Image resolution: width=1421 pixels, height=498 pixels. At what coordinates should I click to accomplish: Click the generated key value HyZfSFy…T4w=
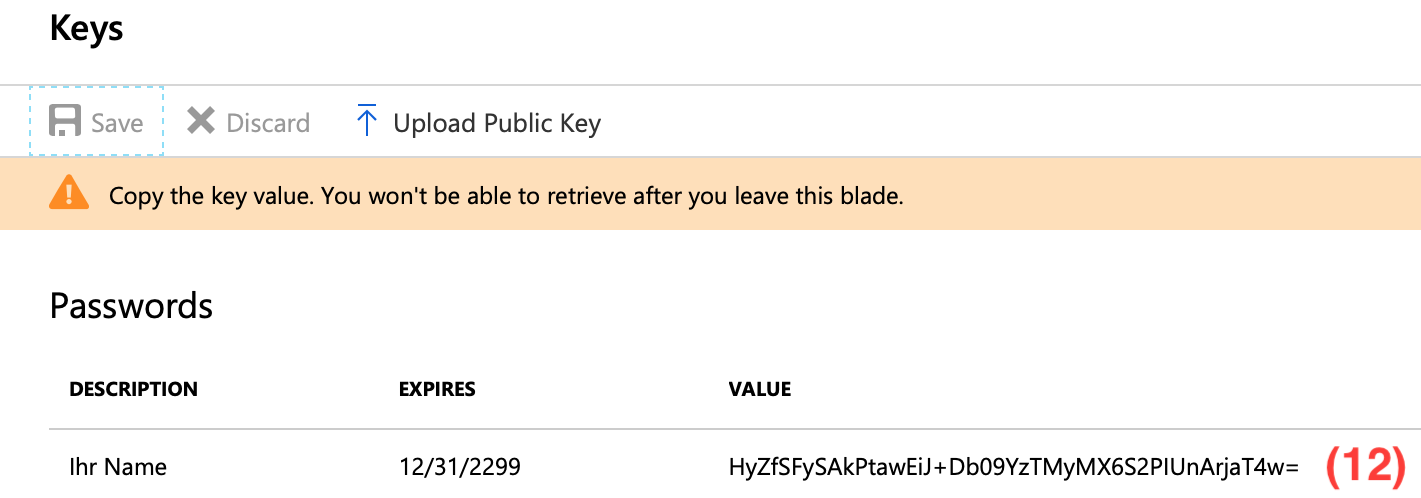pos(1013,466)
